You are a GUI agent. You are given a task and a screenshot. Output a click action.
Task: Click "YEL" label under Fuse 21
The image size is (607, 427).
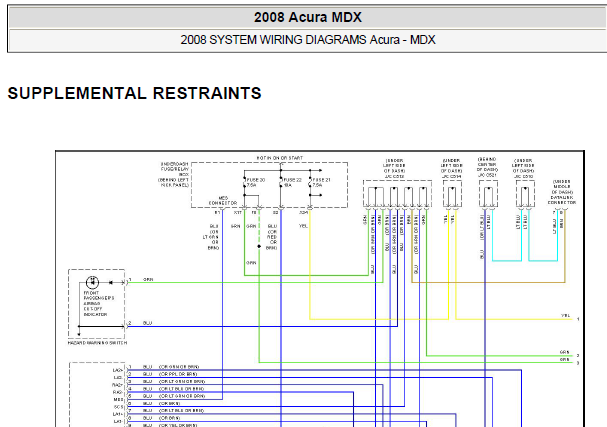(303, 226)
